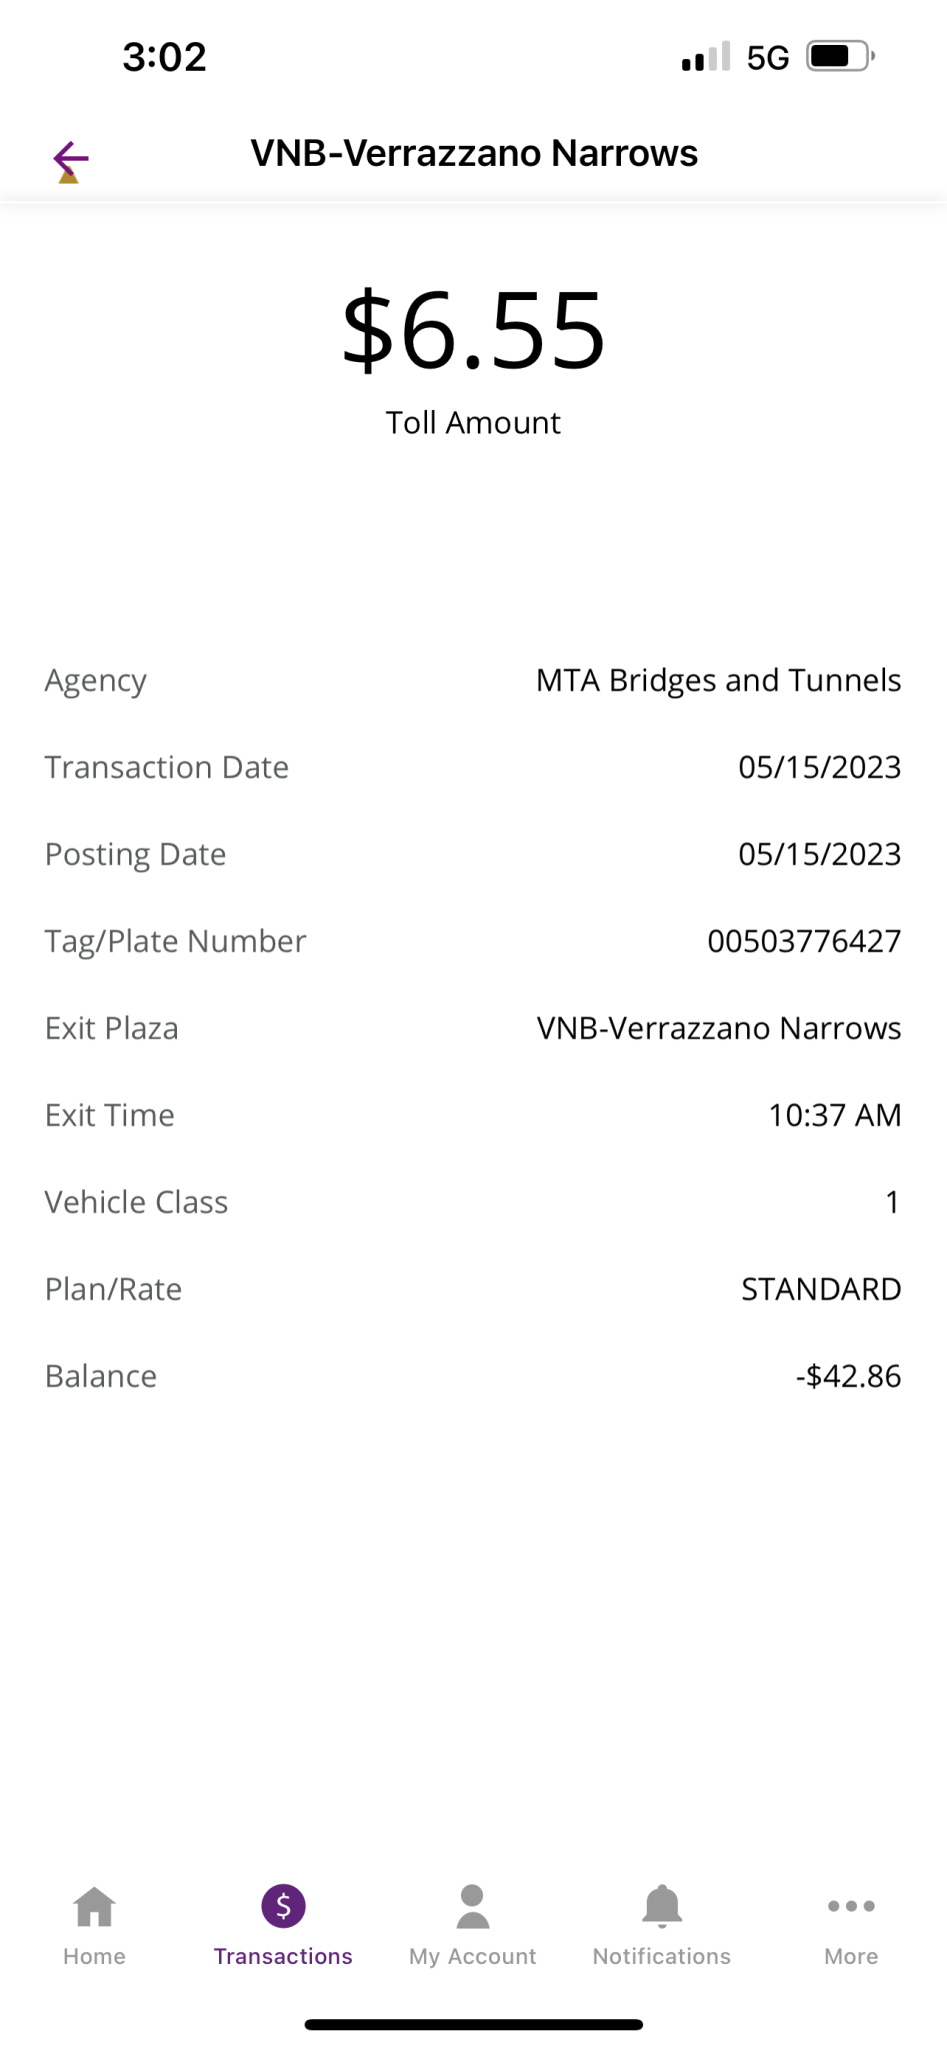Image resolution: width=947 pixels, height=2048 pixels.
Task: Open My Account person icon
Action: click(x=472, y=1906)
